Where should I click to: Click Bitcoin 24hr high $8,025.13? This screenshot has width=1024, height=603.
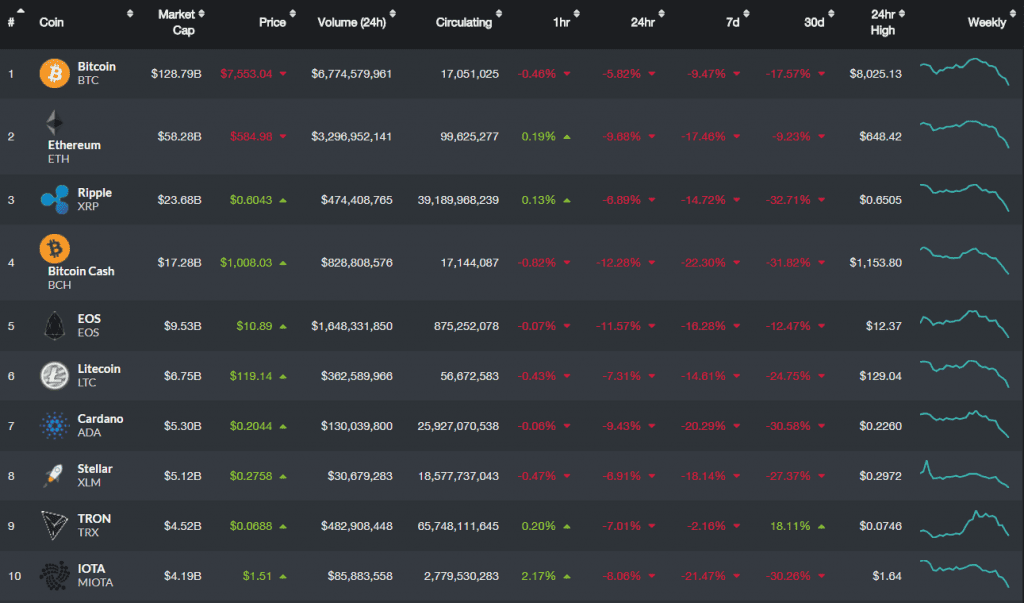[x=875, y=74]
